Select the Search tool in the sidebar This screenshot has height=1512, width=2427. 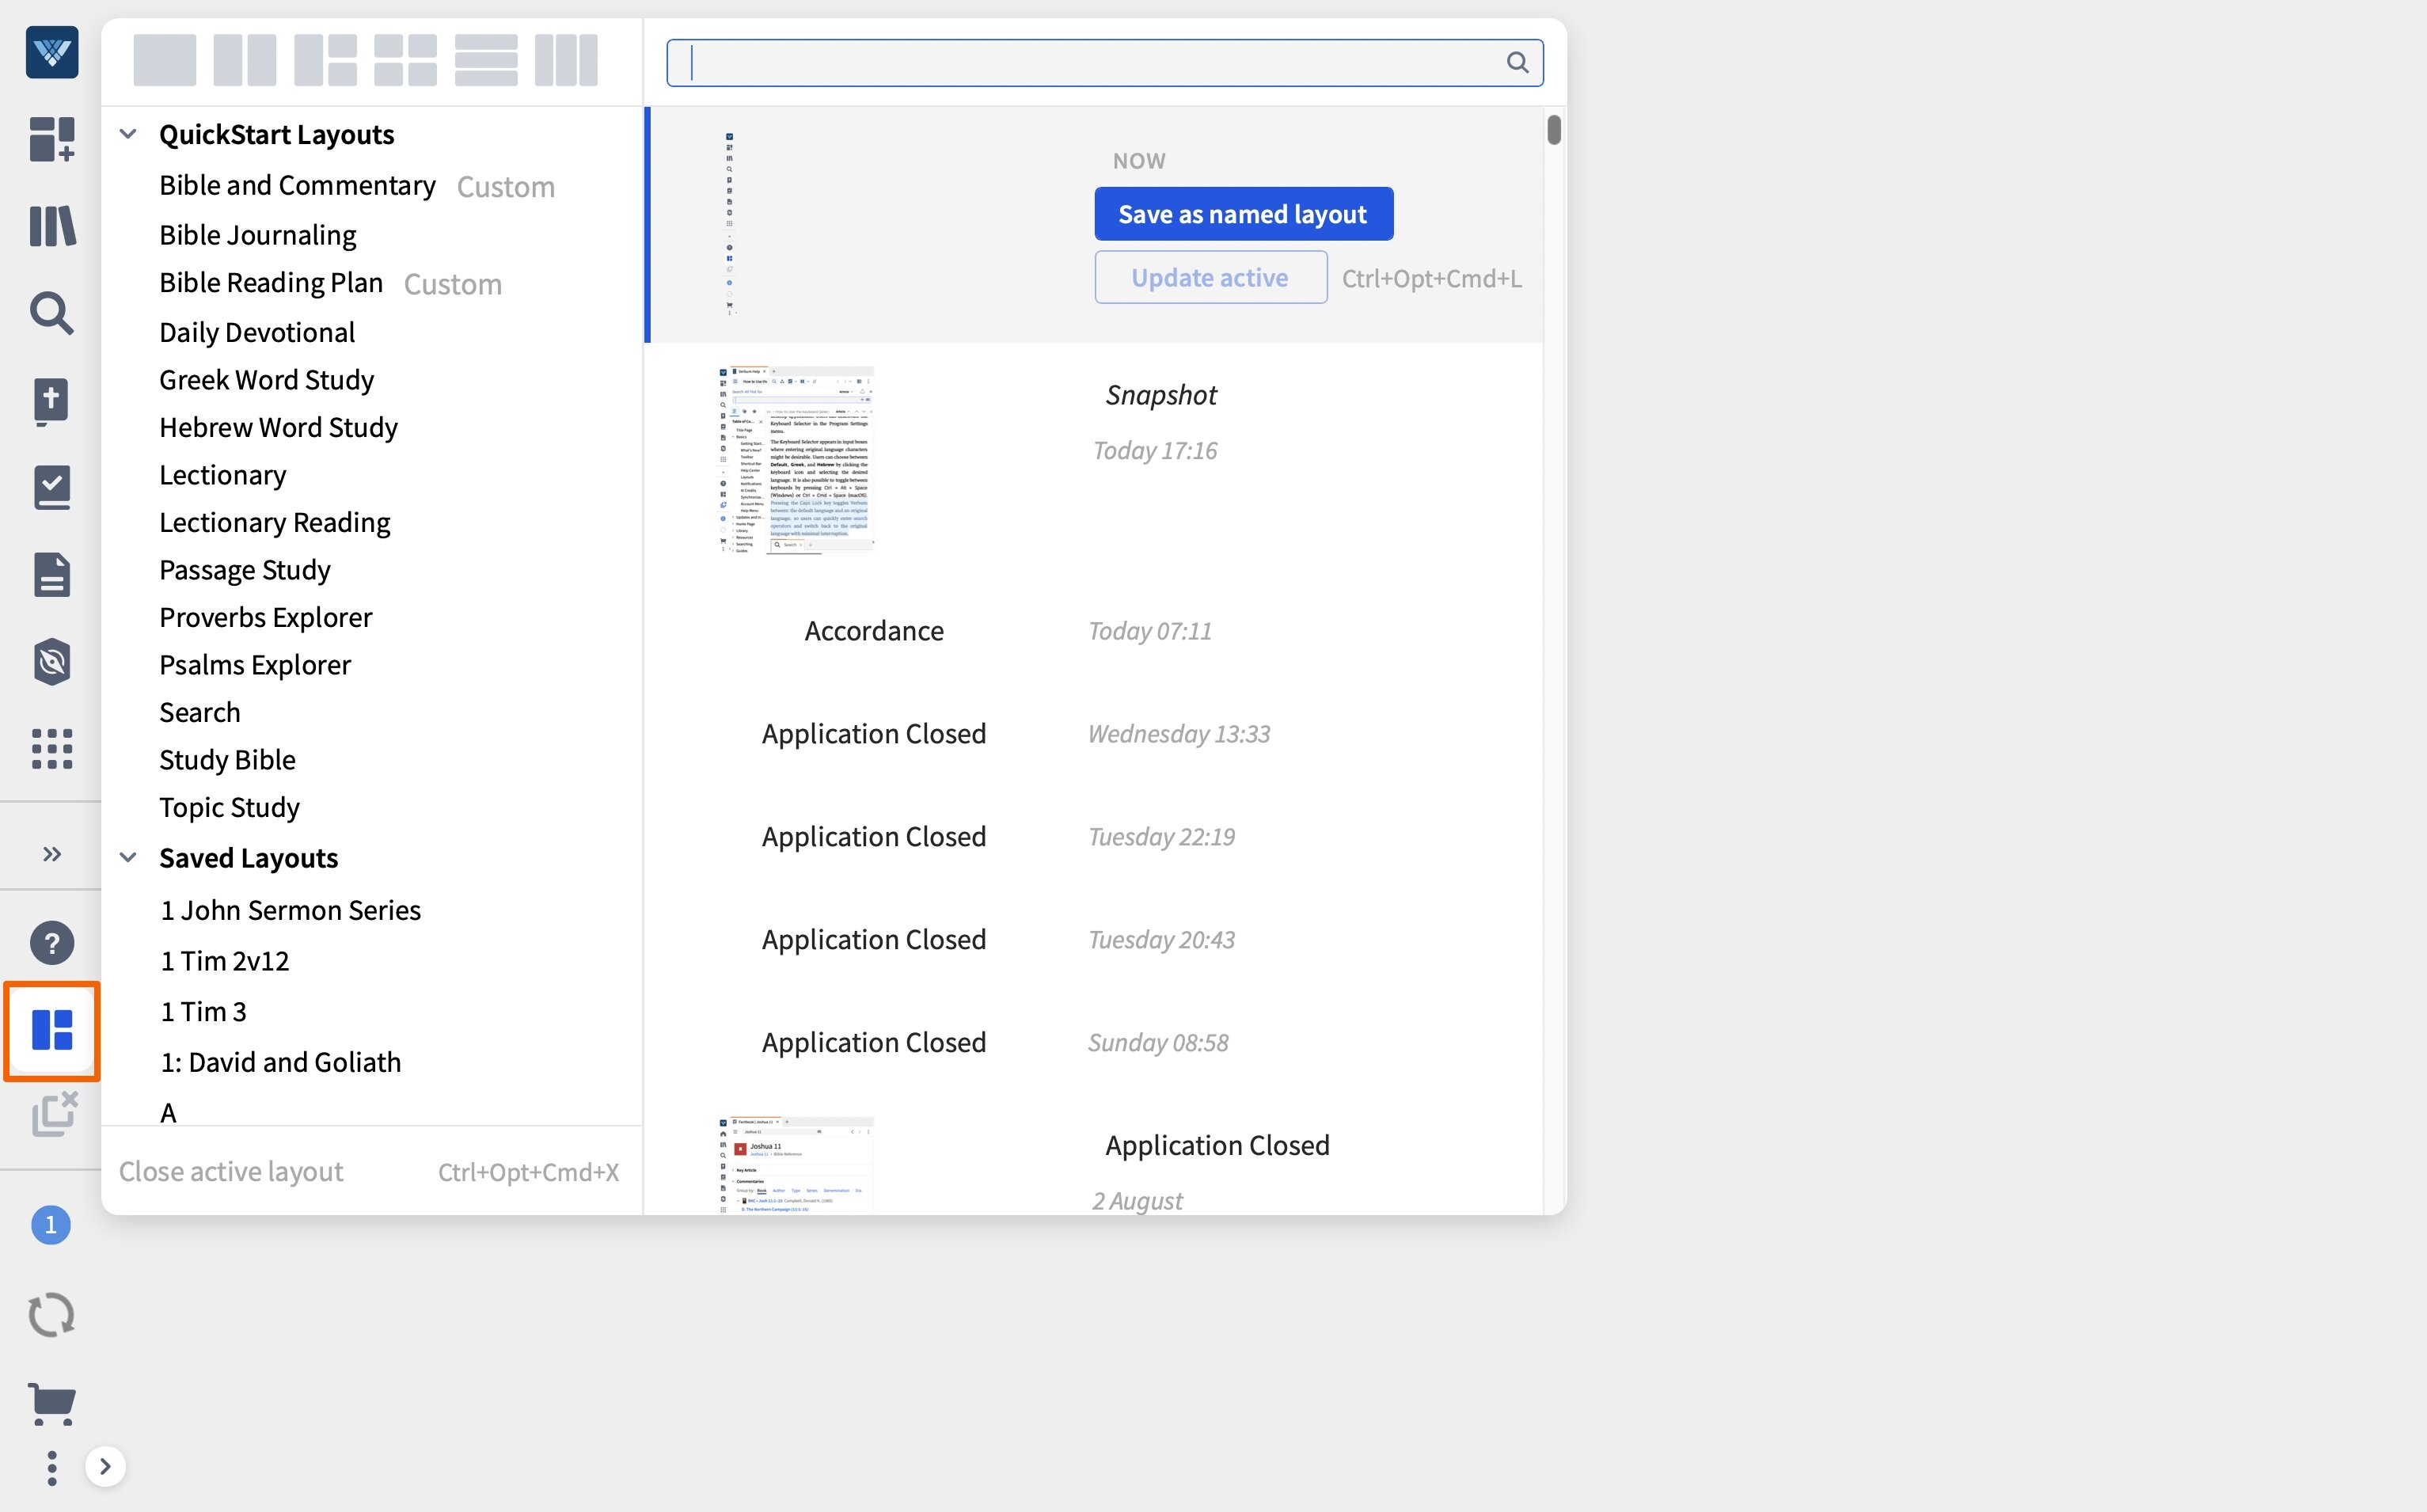point(51,313)
